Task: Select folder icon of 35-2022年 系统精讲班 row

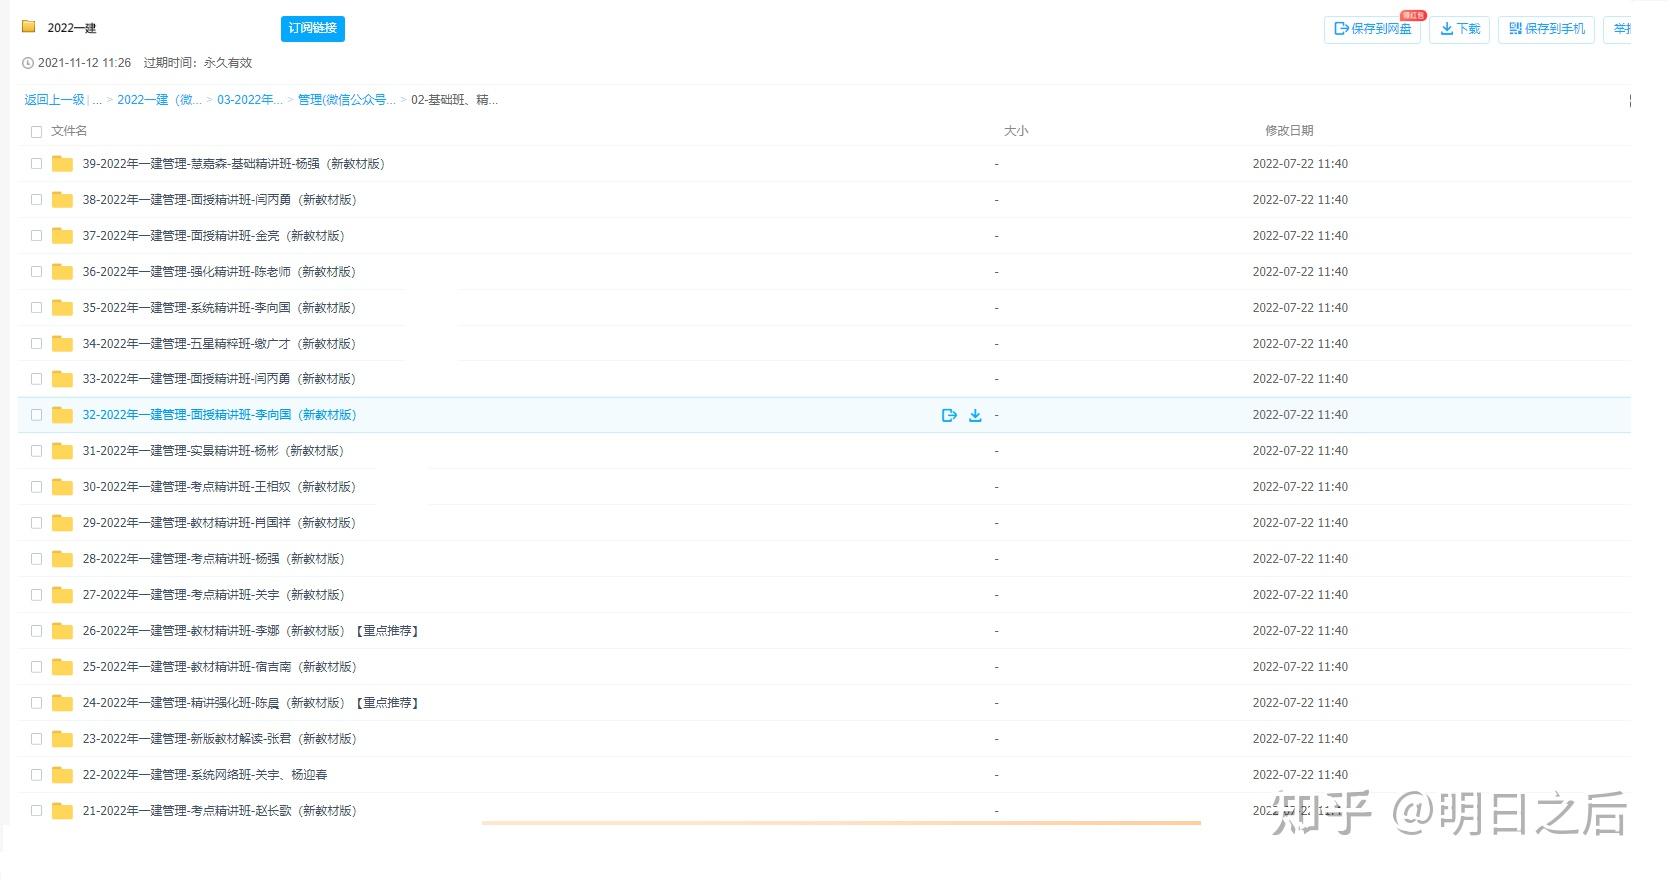Action: coord(62,308)
